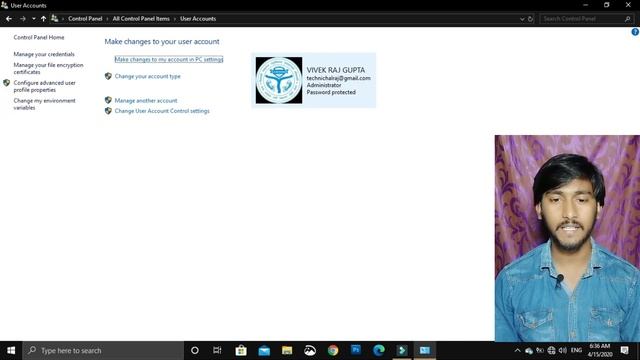Viewport: 640px width, 360px height.
Task: Click the Password protected text
Action: coord(331,93)
